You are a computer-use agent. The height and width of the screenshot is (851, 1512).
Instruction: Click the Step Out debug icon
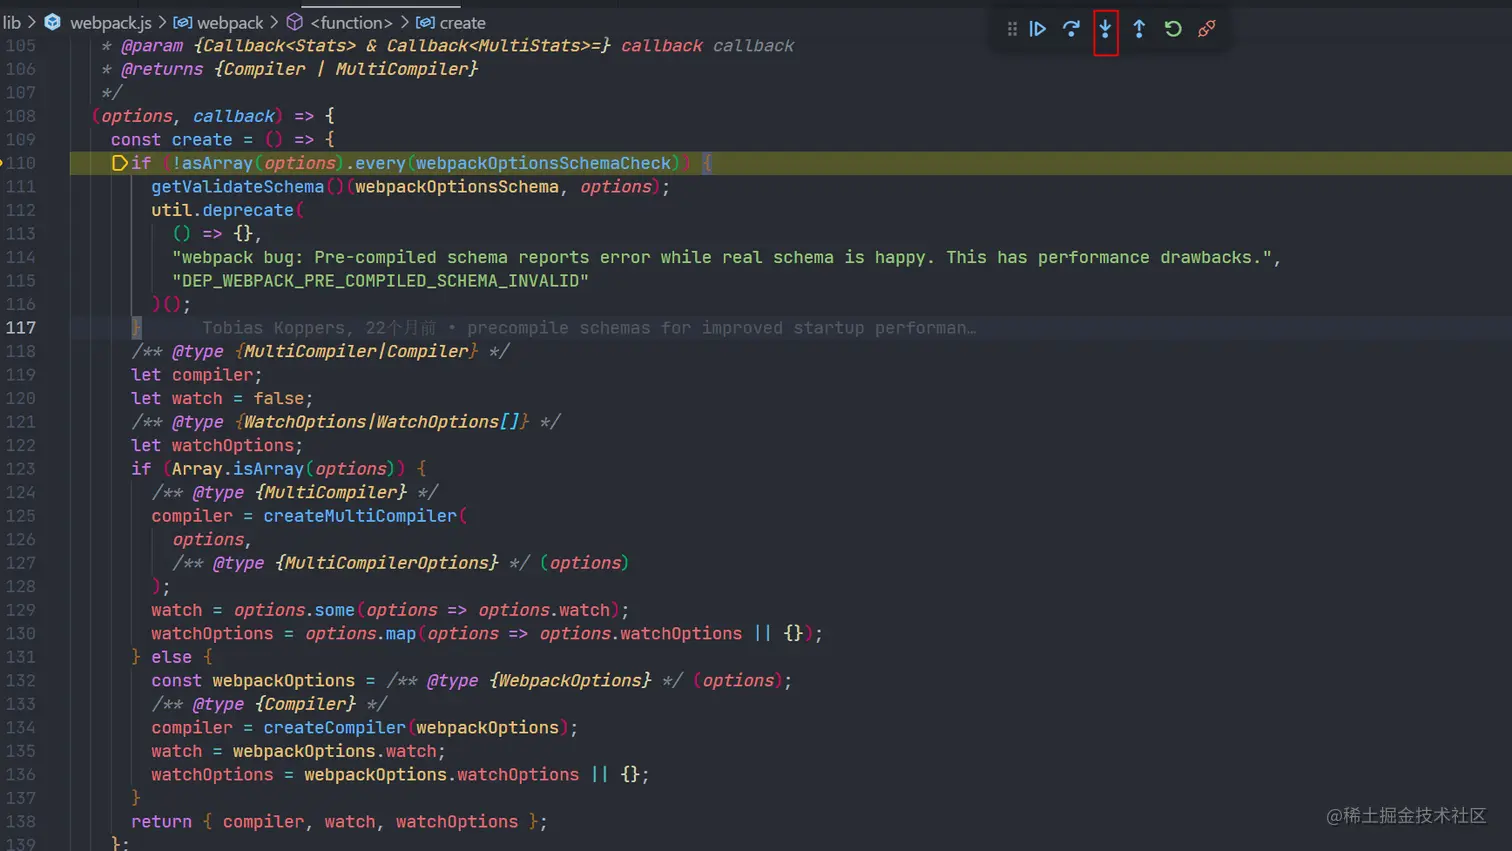click(1139, 29)
